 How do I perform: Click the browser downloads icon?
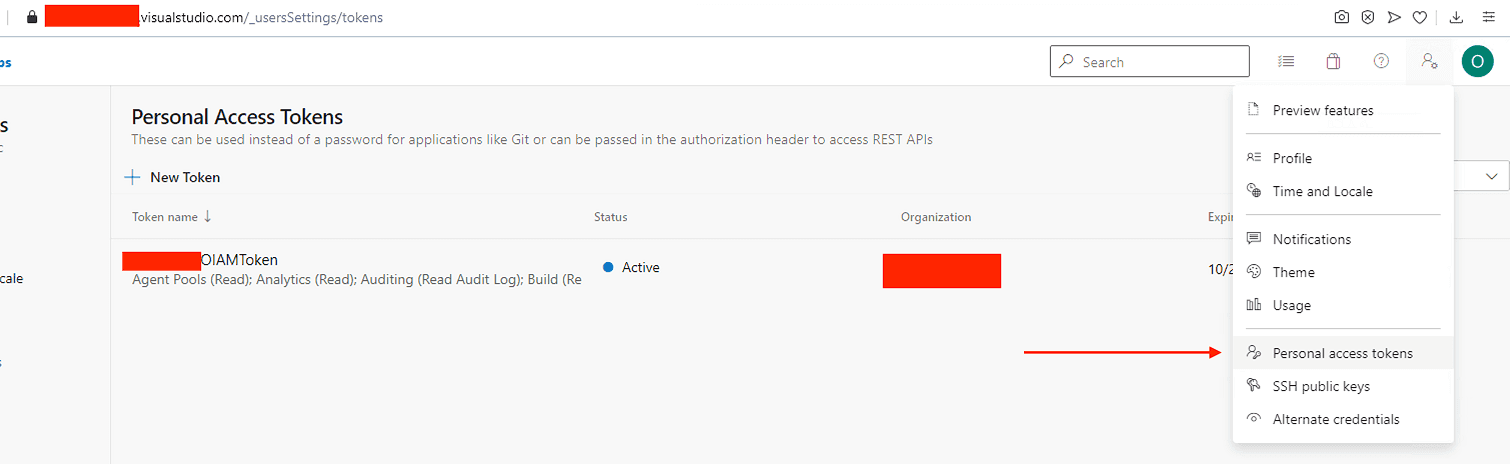coord(1456,17)
